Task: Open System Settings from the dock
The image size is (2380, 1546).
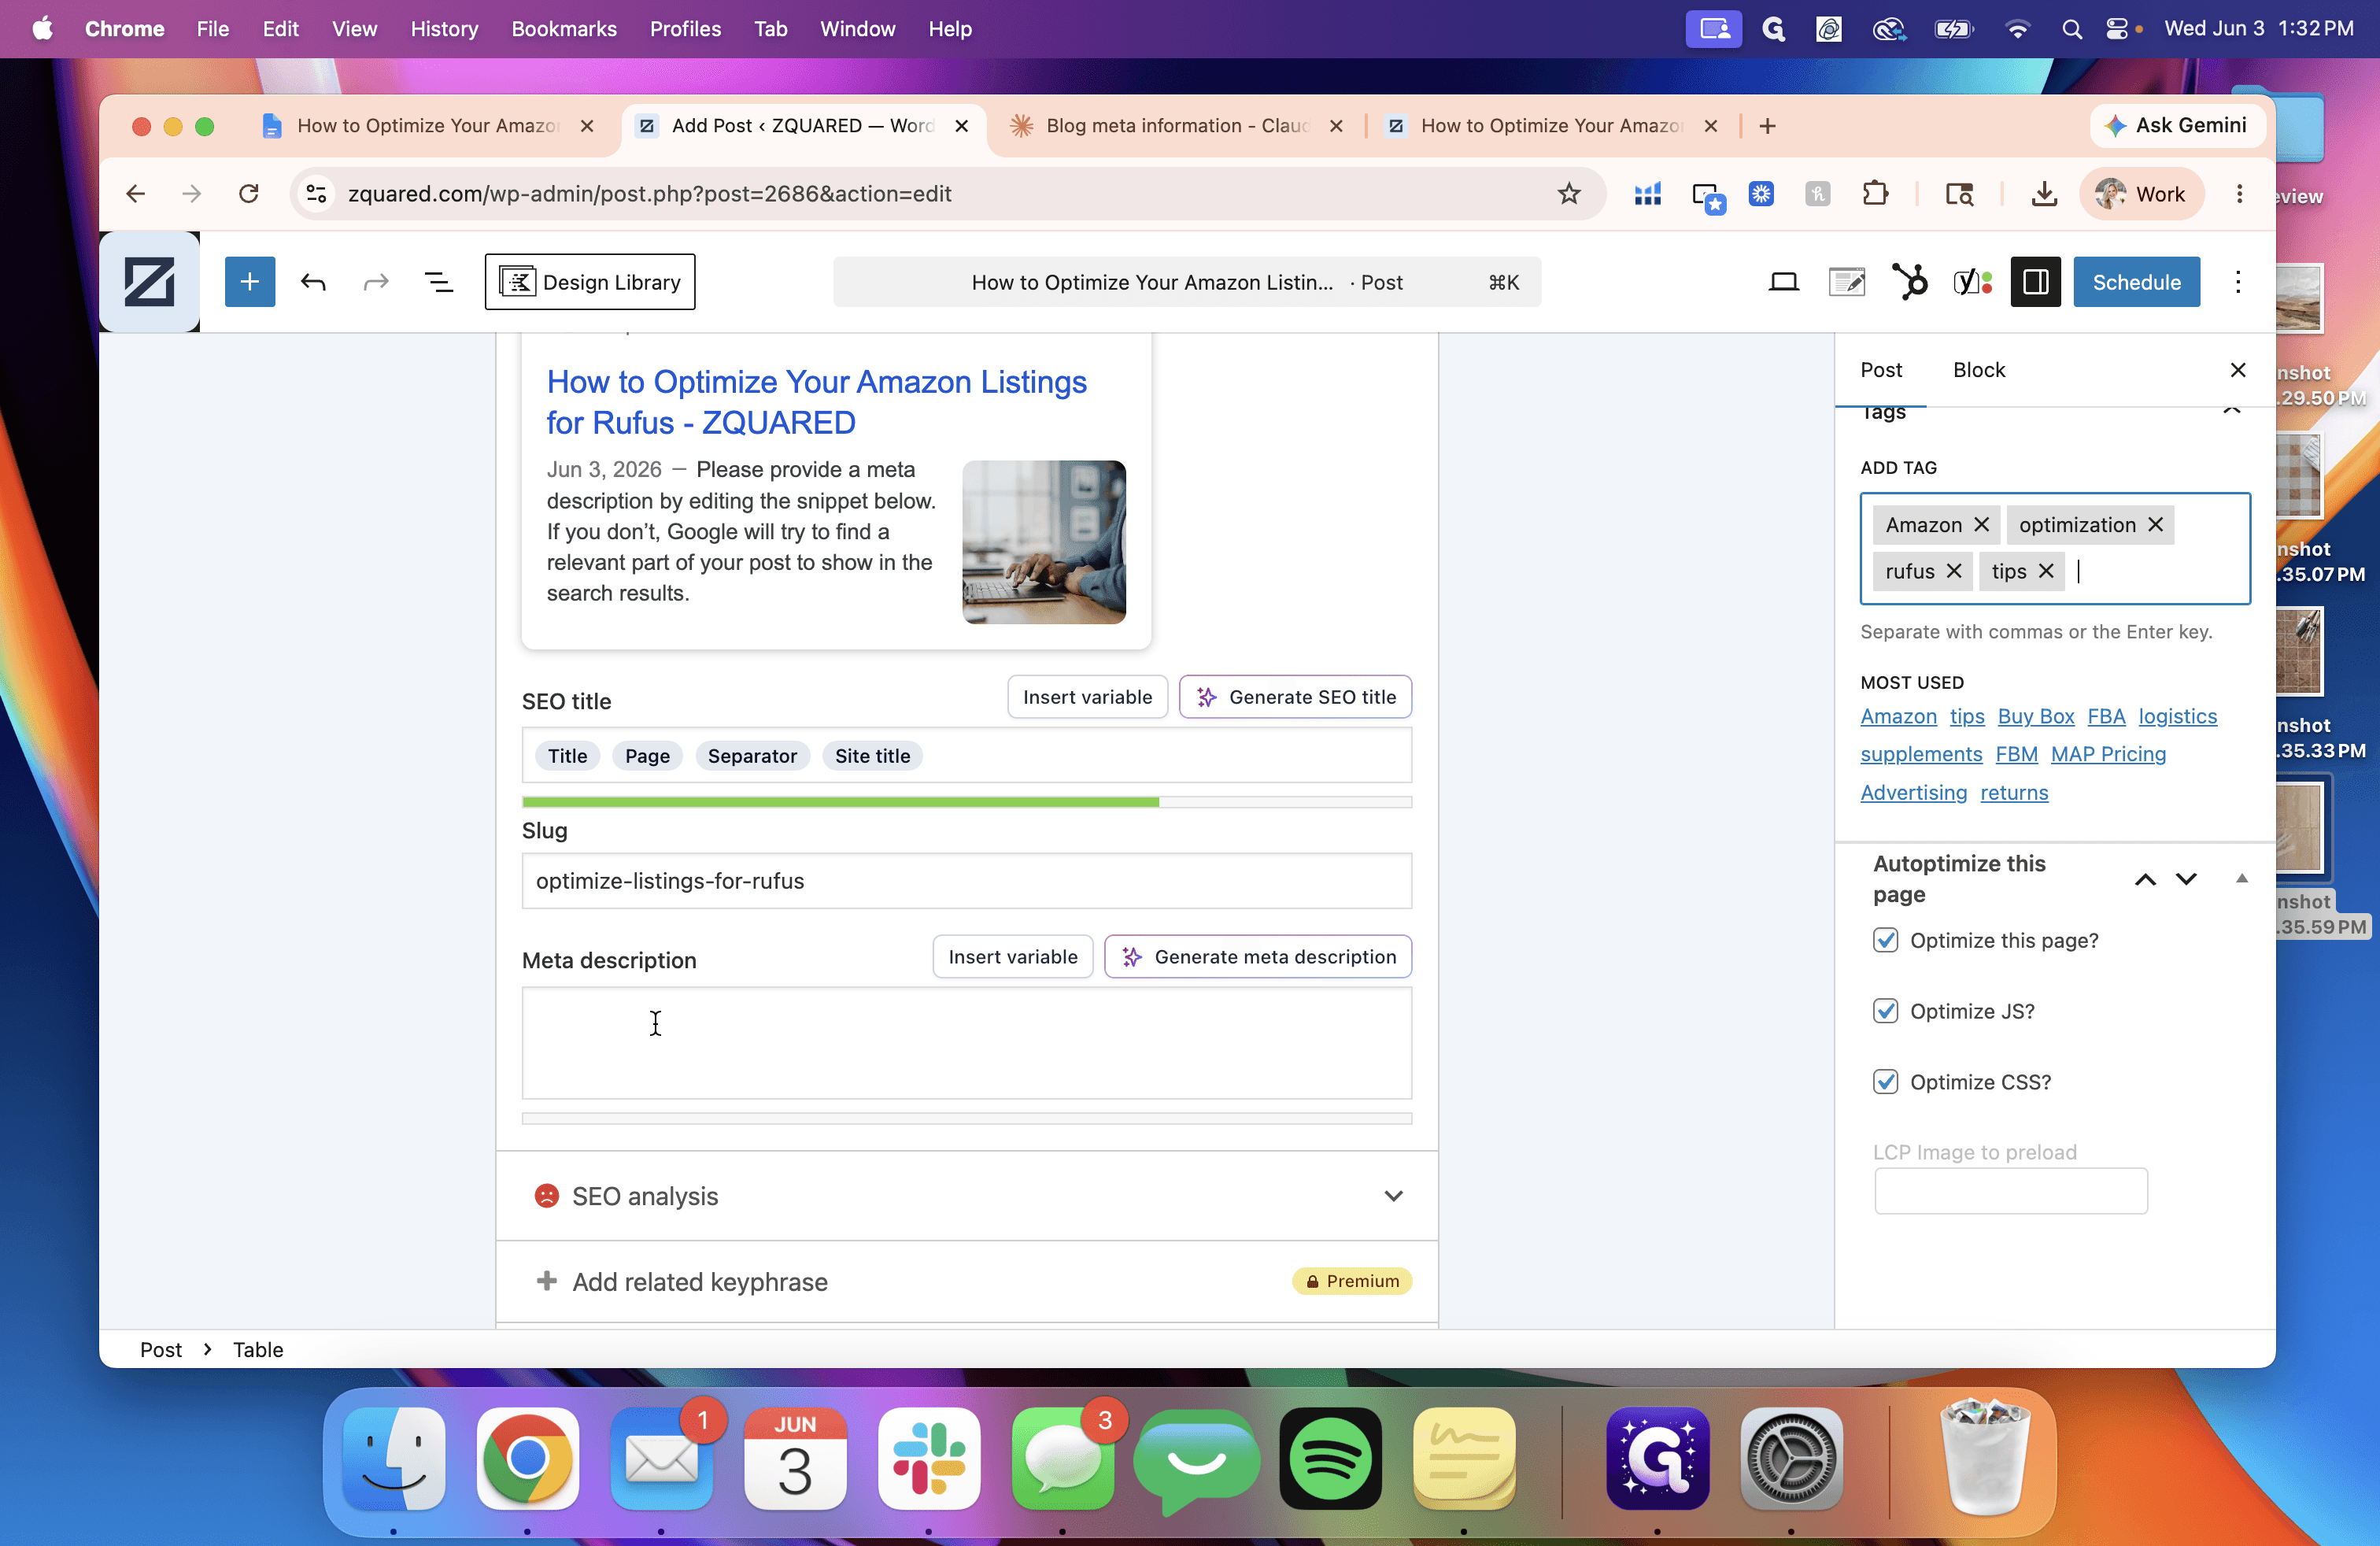Action: tap(1791, 1459)
